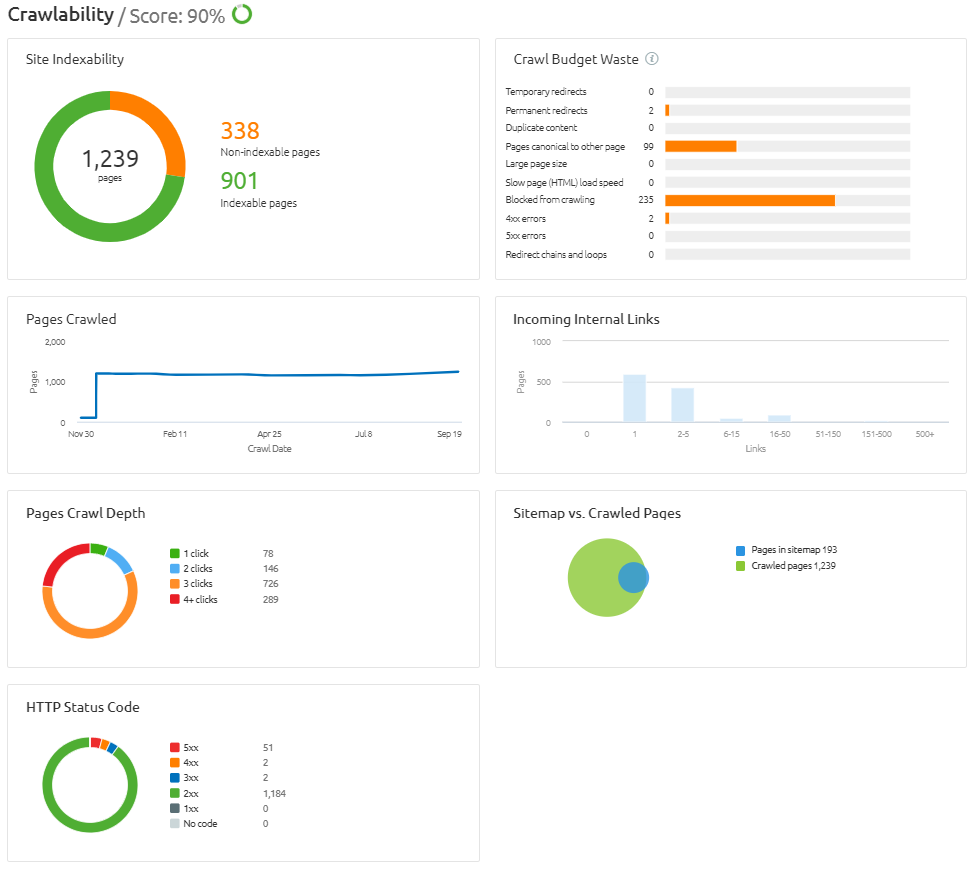Click the 5xx count 51
The image size is (979, 874).
coord(268,747)
